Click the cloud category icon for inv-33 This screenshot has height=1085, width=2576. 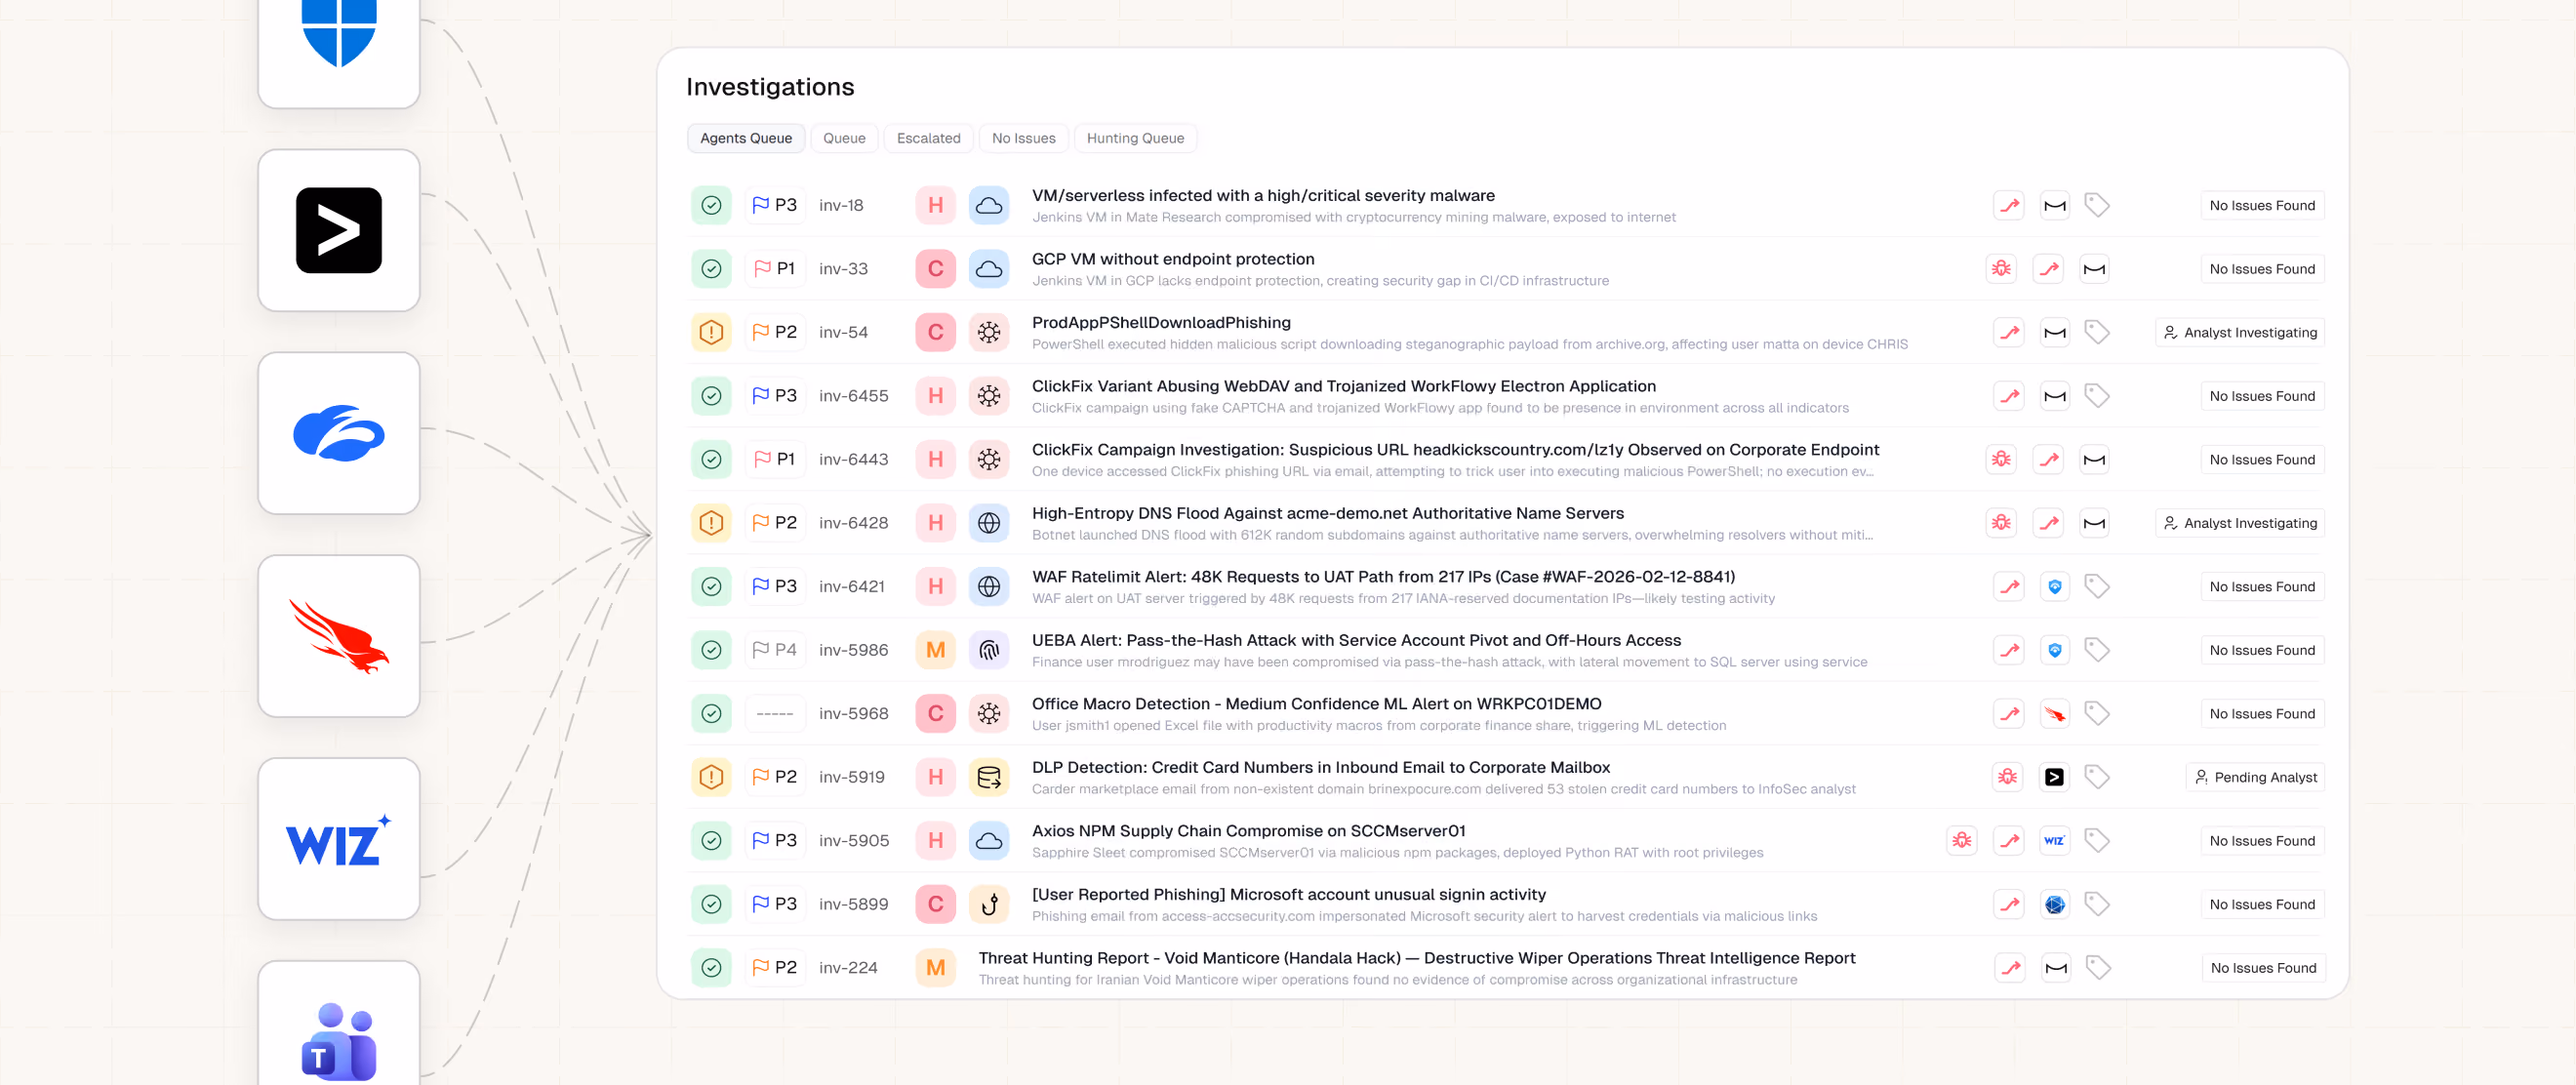click(x=988, y=268)
